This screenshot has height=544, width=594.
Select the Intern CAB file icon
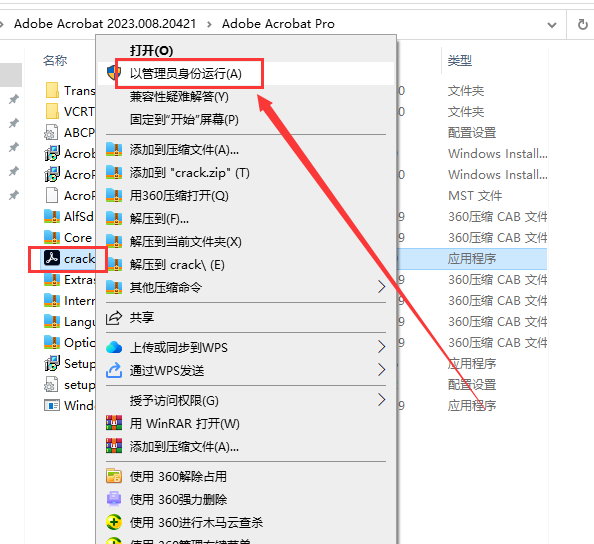click(x=52, y=300)
